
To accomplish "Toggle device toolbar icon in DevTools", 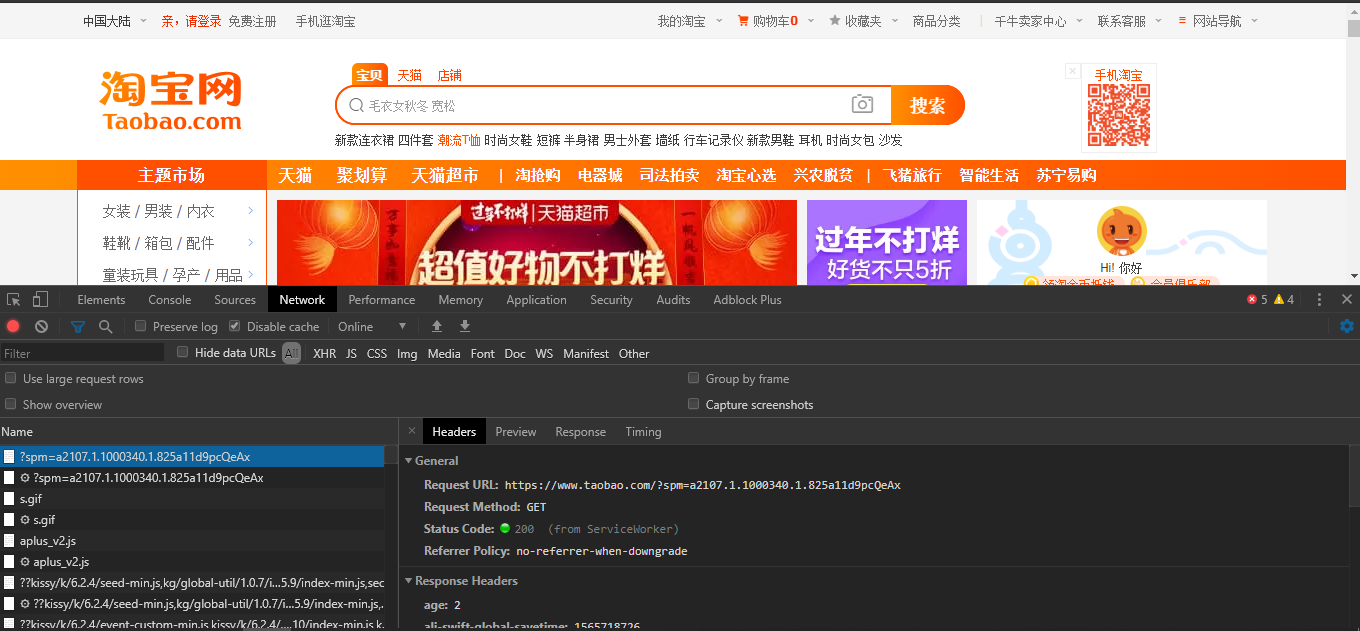I will point(40,299).
